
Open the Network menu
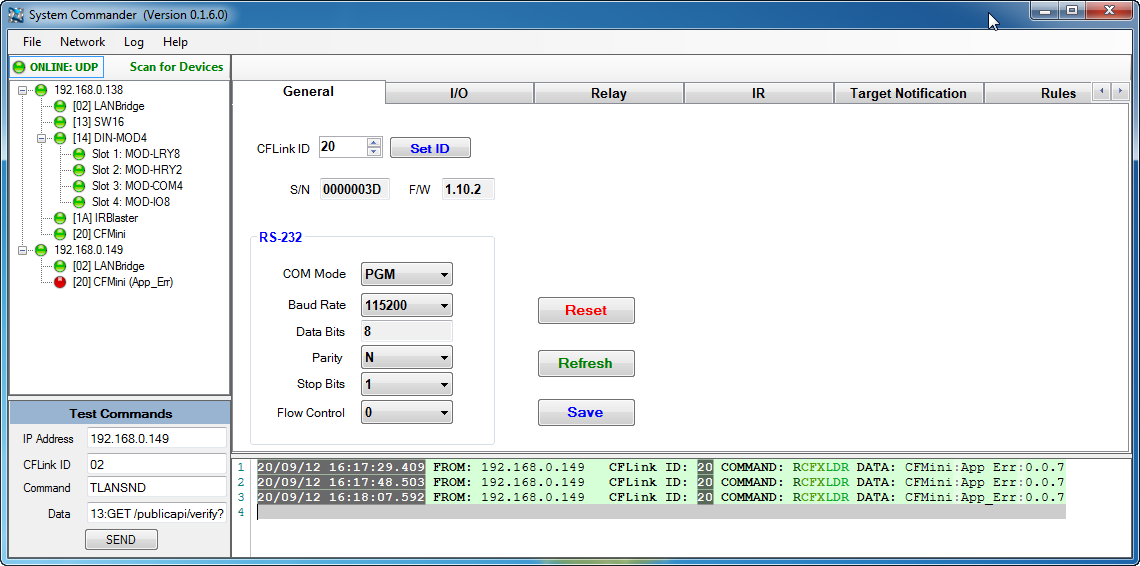pos(82,42)
